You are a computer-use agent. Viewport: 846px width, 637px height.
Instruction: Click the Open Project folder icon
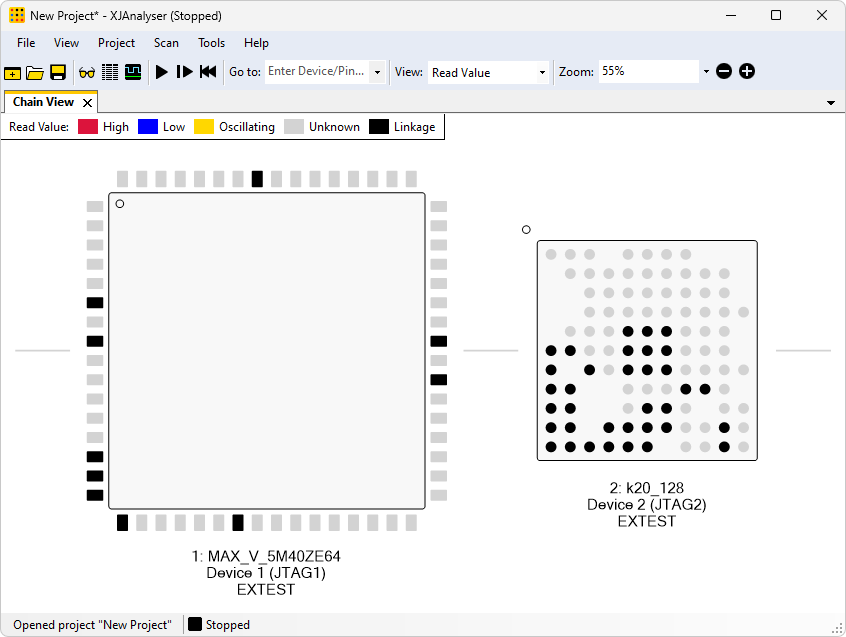pyautogui.click(x=35, y=72)
